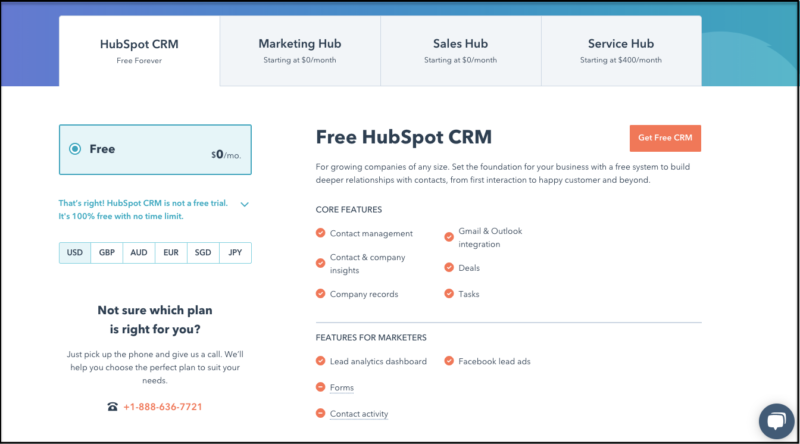Click the 'Lead analytics dashboard' feature text
Viewport: 800px width, 444px height.
(x=378, y=361)
